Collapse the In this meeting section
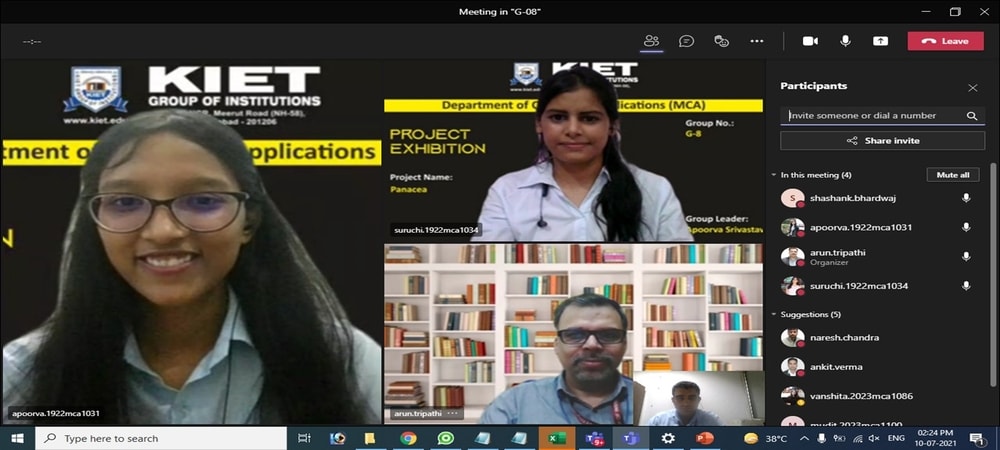Screen dimensions: 1000x450 [x=774, y=175]
